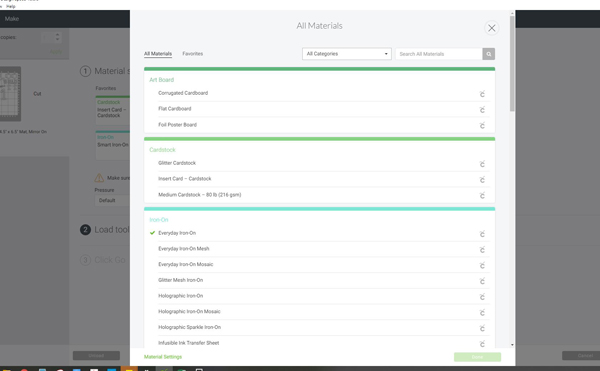This screenshot has height=371, width=600.
Task: Click the Cricut icon beside Corrugated Cardboard
Action: pos(482,94)
